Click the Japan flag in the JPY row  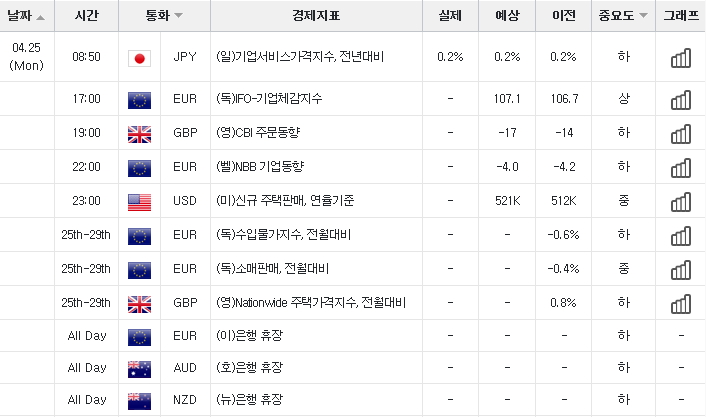click(140, 58)
